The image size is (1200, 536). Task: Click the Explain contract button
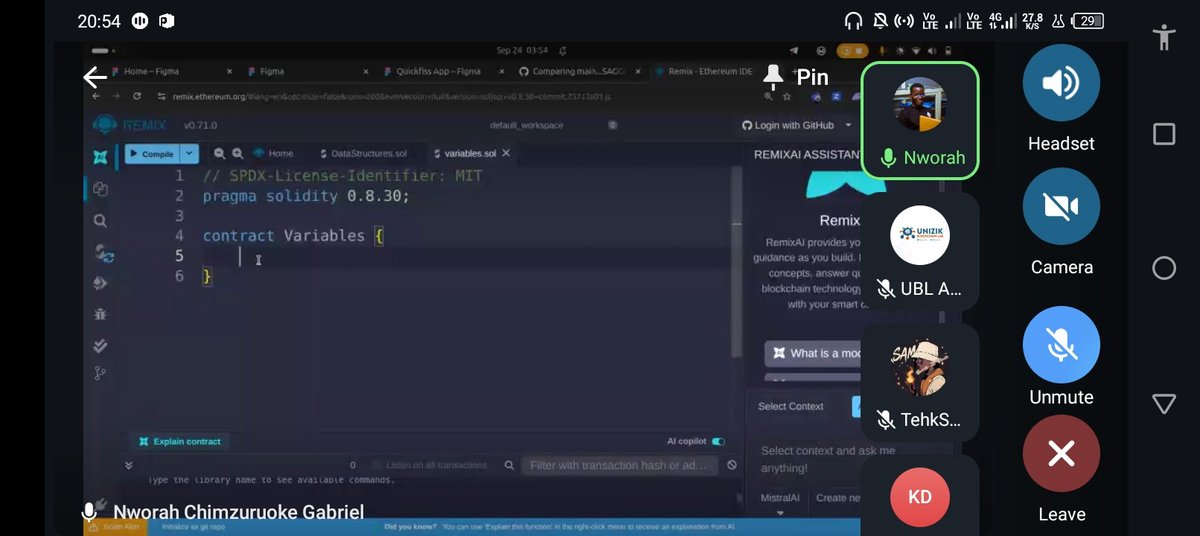(x=180, y=441)
